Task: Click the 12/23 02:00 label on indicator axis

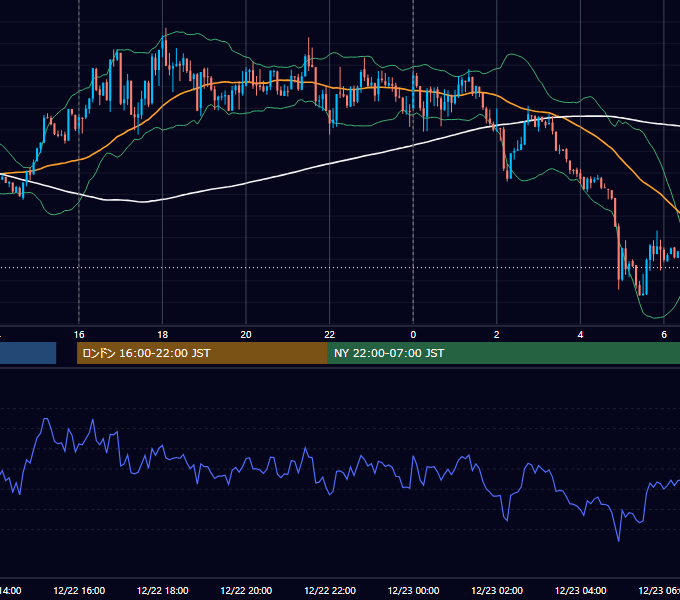Action: coord(497,590)
